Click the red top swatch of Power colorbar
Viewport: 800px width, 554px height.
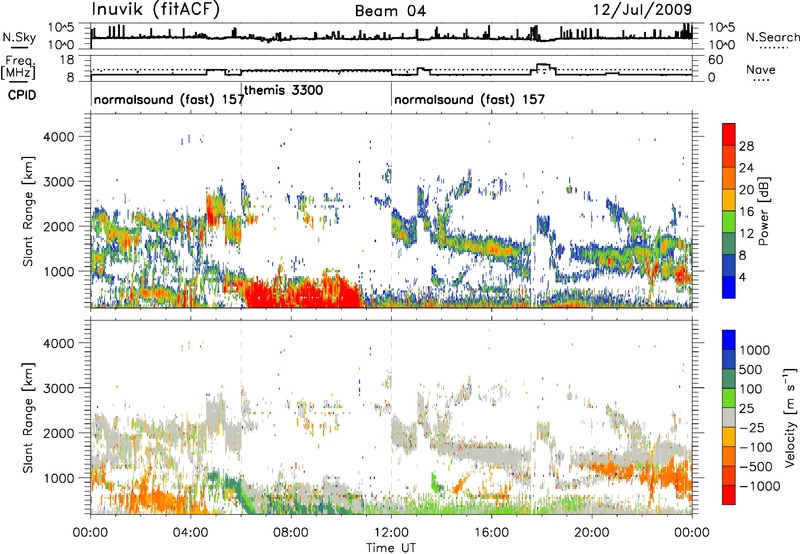point(729,134)
